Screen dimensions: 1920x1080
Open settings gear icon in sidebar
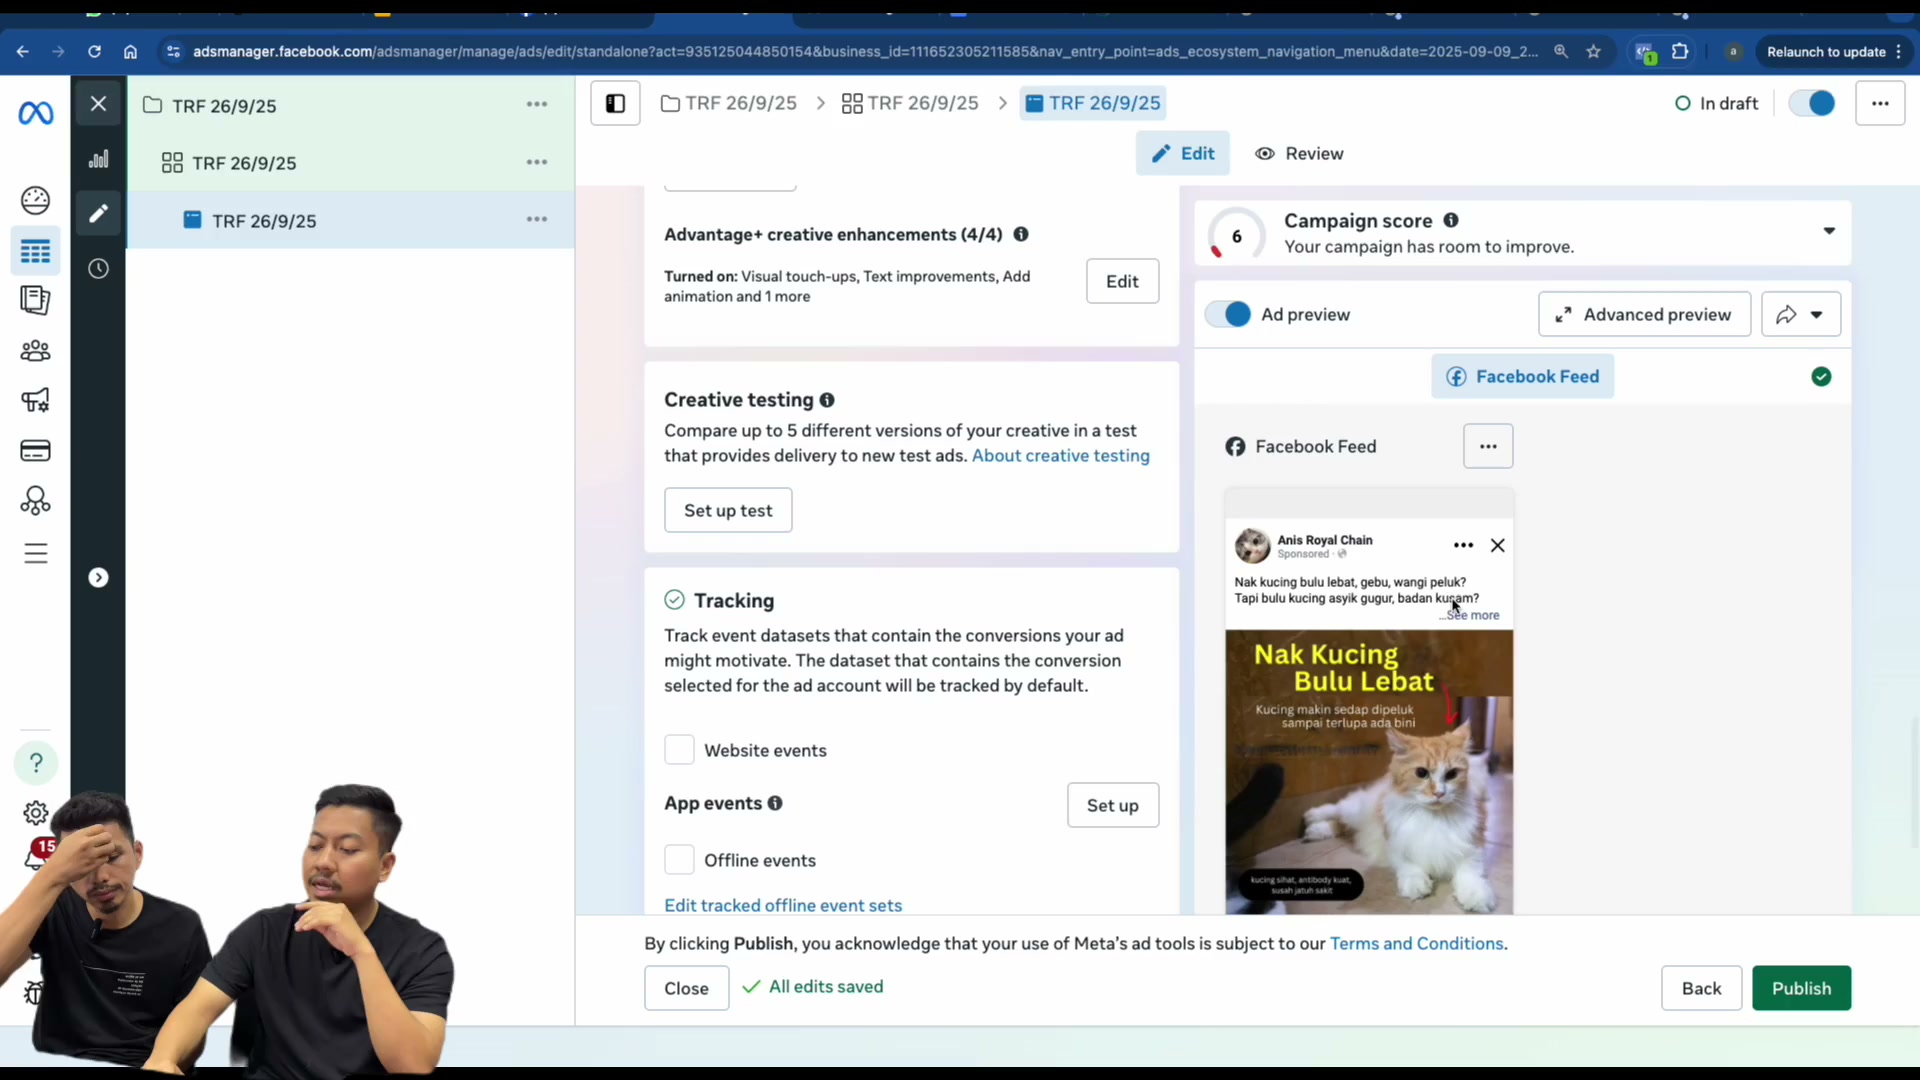click(x=36, y=813)
